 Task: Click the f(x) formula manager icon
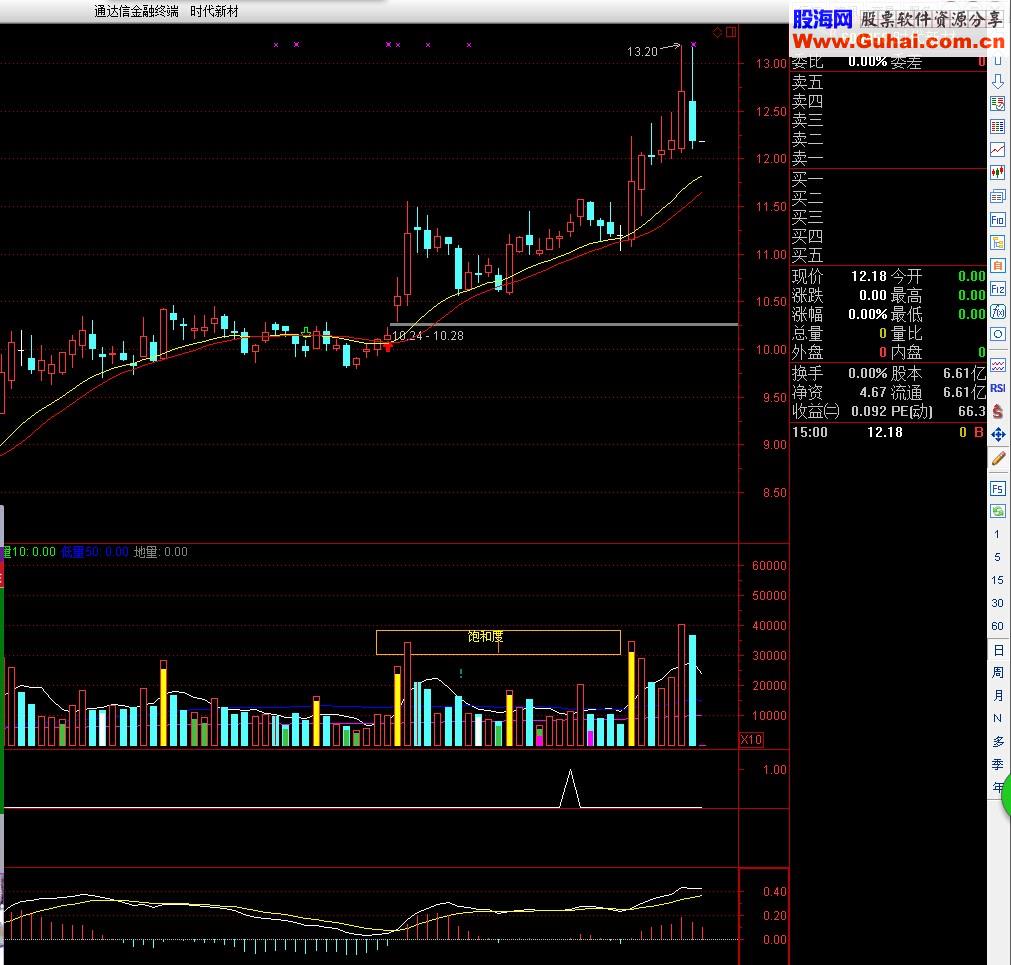tap(997, 312)
